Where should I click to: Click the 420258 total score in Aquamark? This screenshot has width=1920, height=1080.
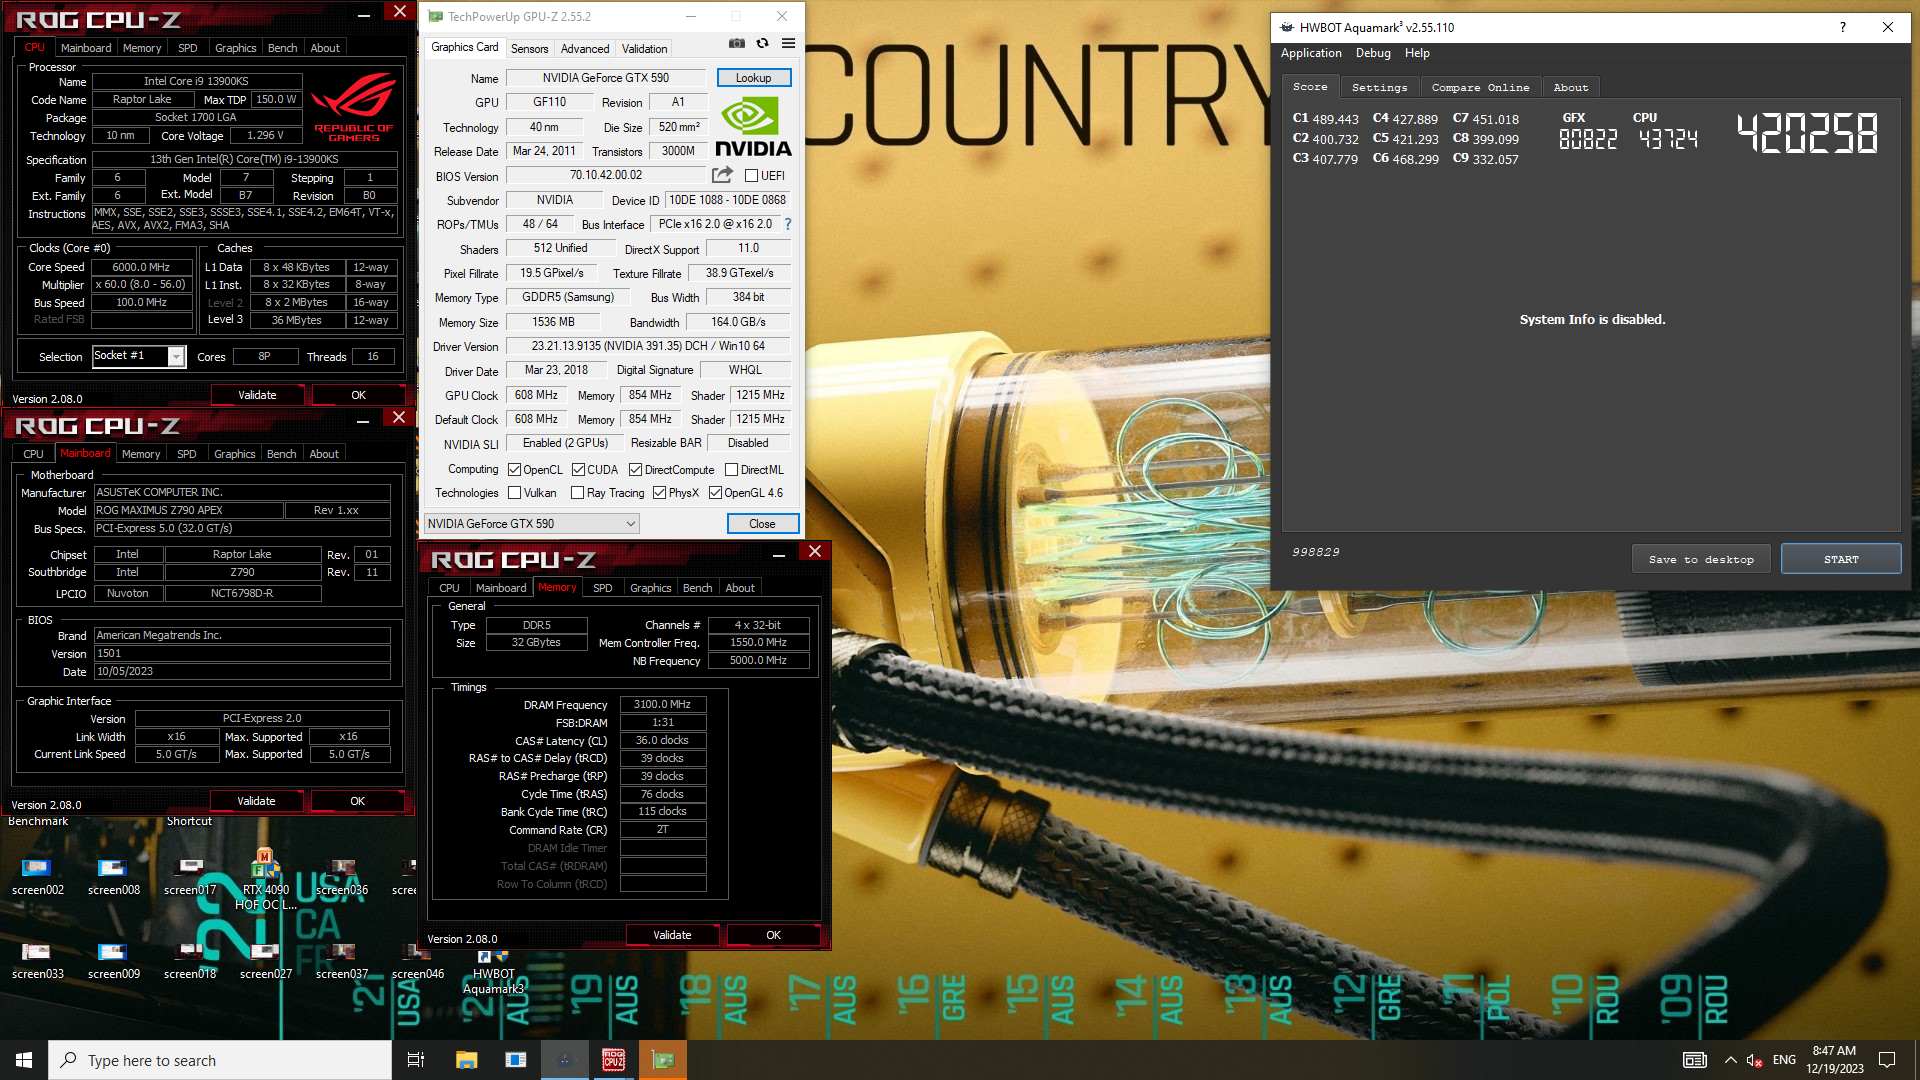click(x=1807, y=133)
